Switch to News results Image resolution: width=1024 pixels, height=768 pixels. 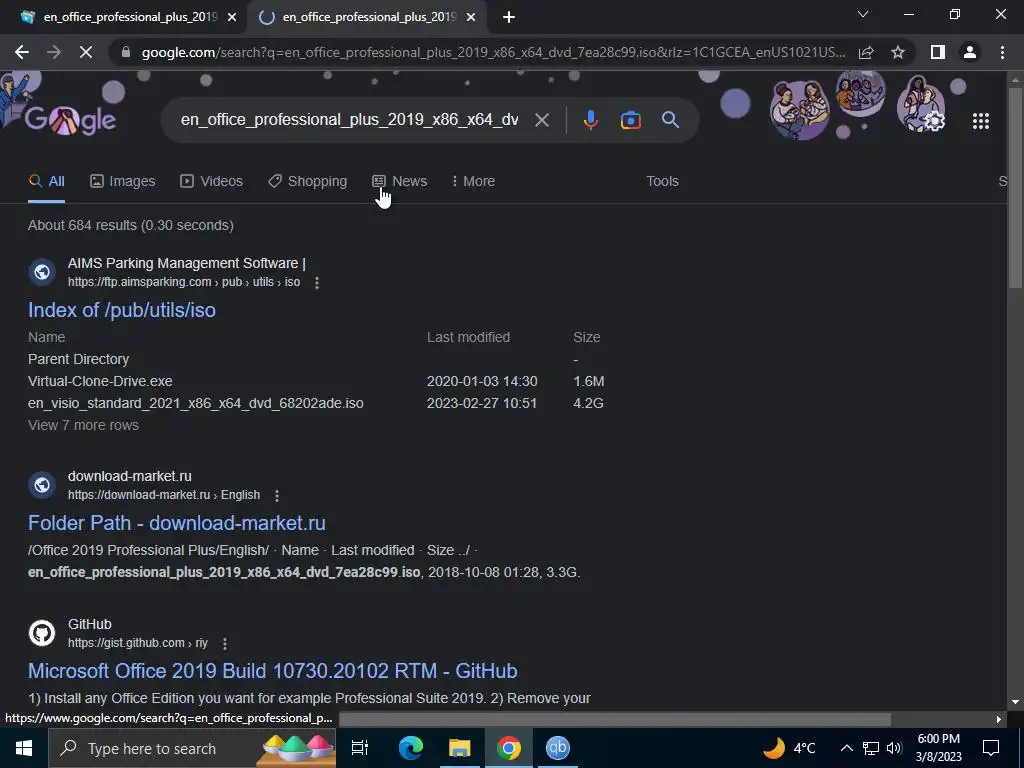tap(399, 181)
